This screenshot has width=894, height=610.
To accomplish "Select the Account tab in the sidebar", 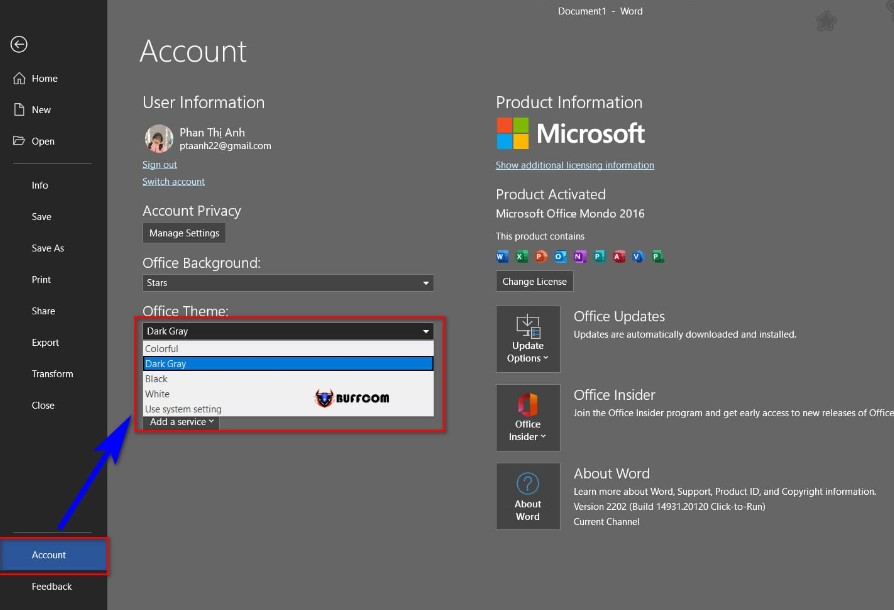I will click(53, 555).
